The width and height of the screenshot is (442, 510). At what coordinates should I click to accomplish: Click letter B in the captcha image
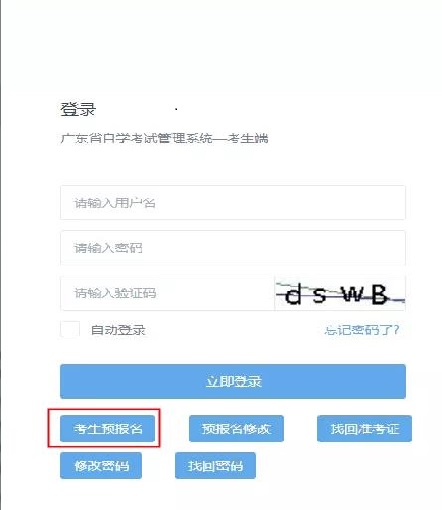point(379,294)
